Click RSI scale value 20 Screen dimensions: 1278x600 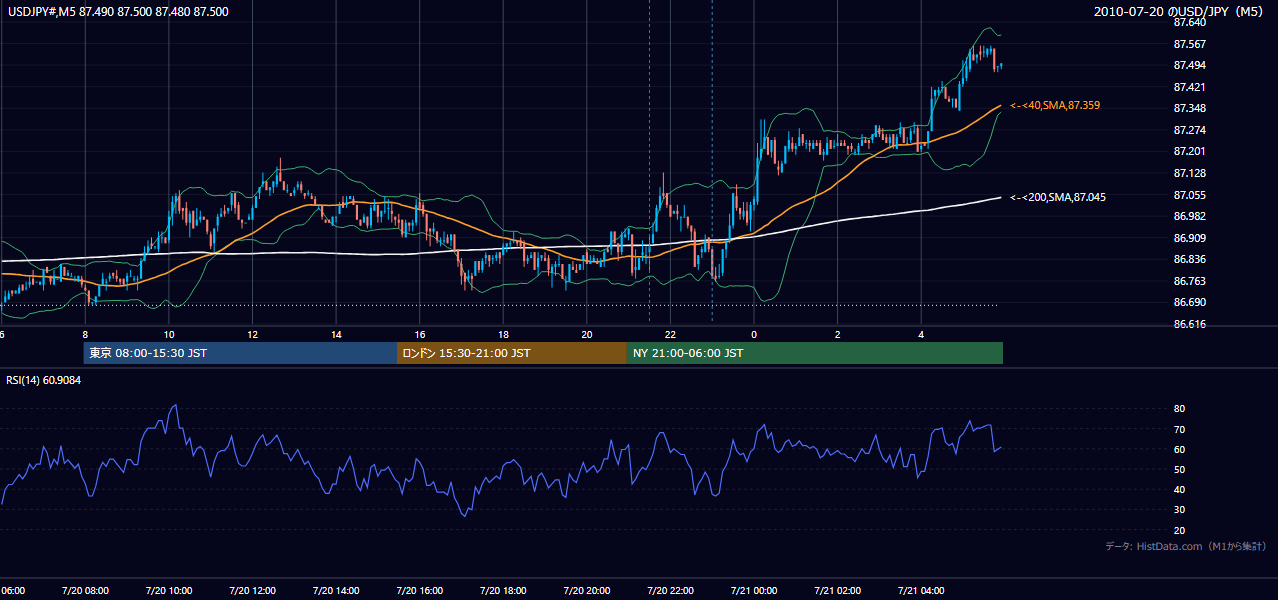[1179, 530]
